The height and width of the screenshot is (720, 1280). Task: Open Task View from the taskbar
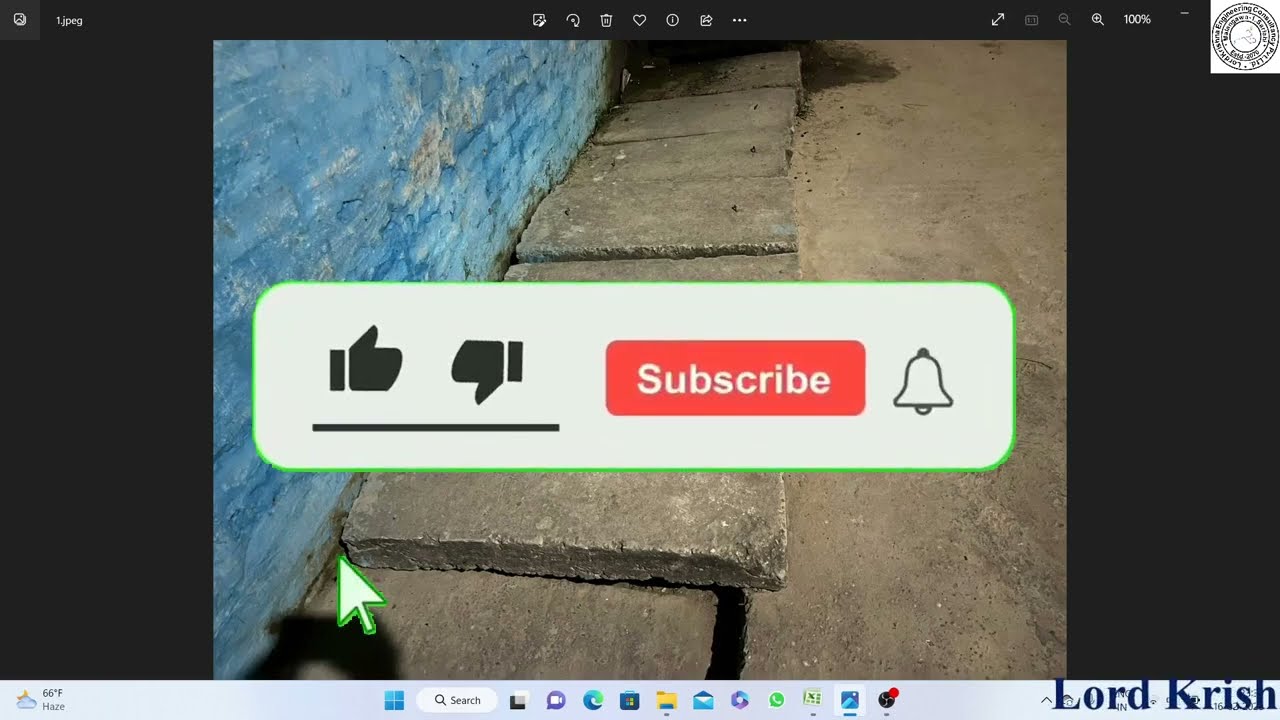pyautogui.click(x=518, y=700)
